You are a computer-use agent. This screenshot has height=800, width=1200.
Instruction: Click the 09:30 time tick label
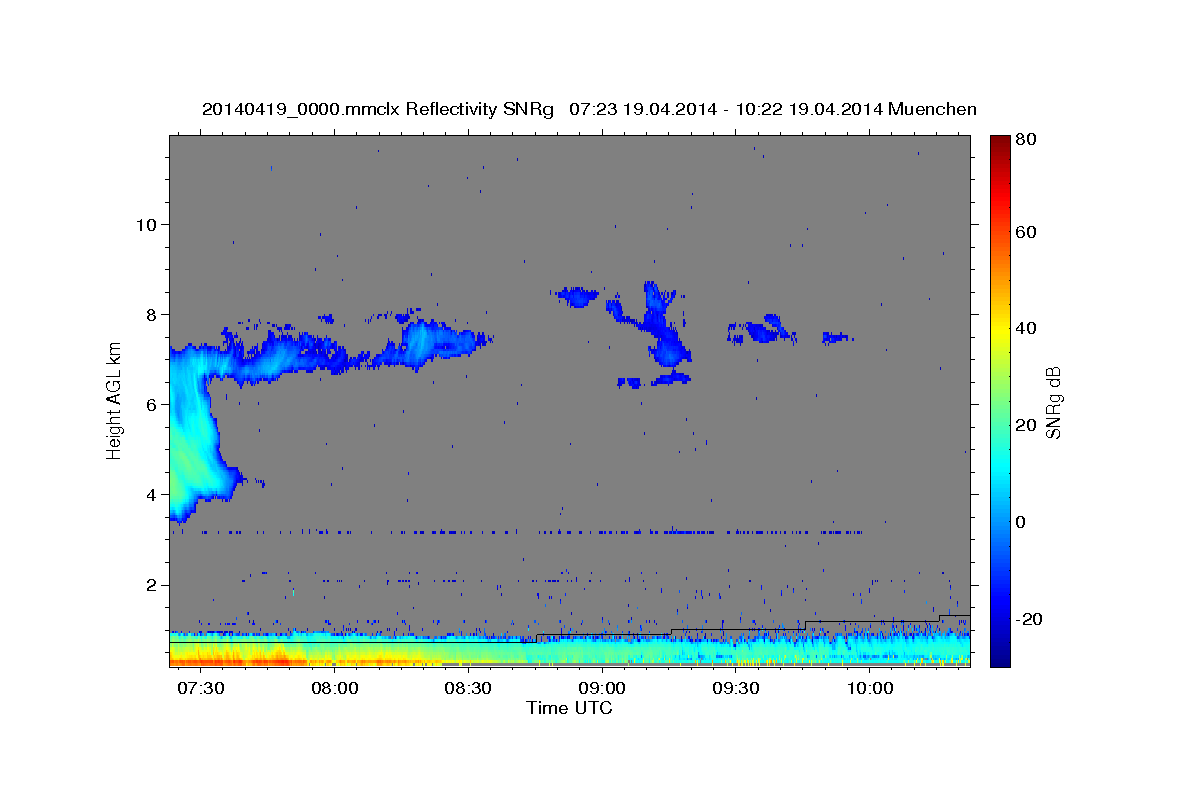coord(736,689)
